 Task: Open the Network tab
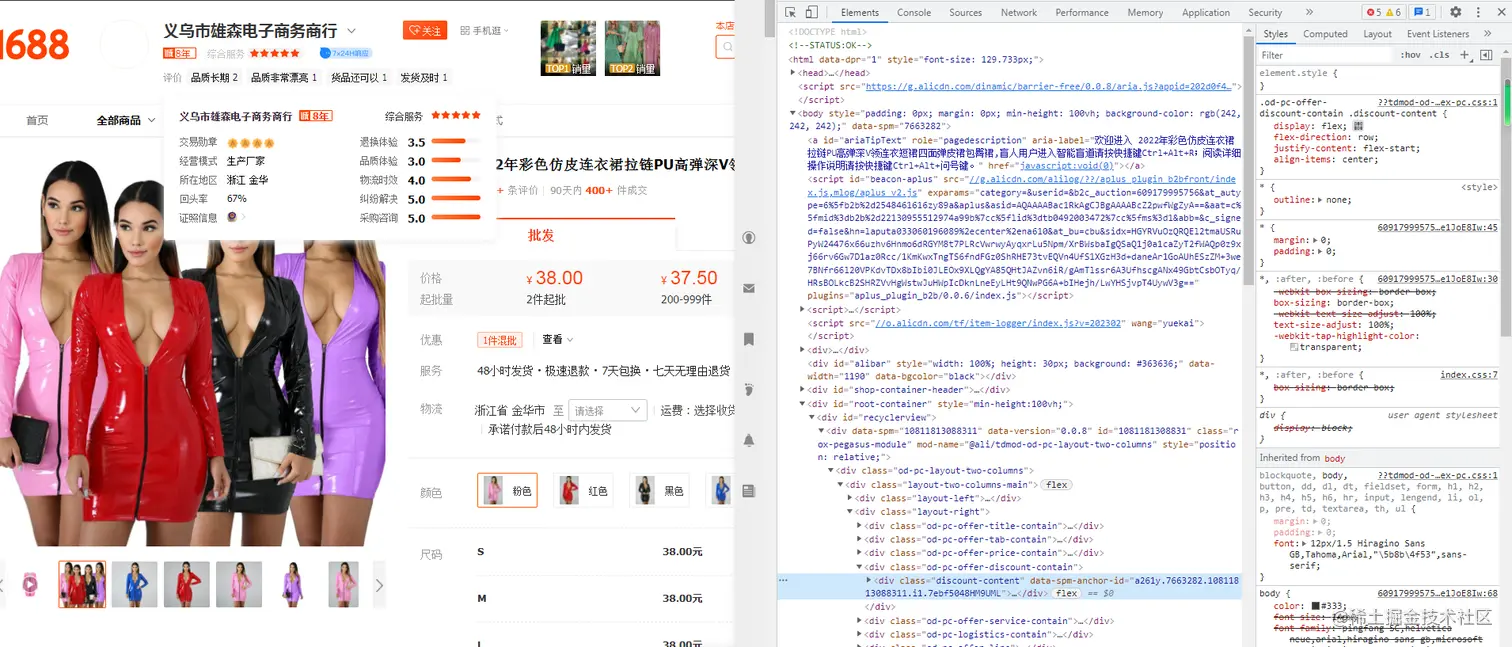coord(1018,12)
